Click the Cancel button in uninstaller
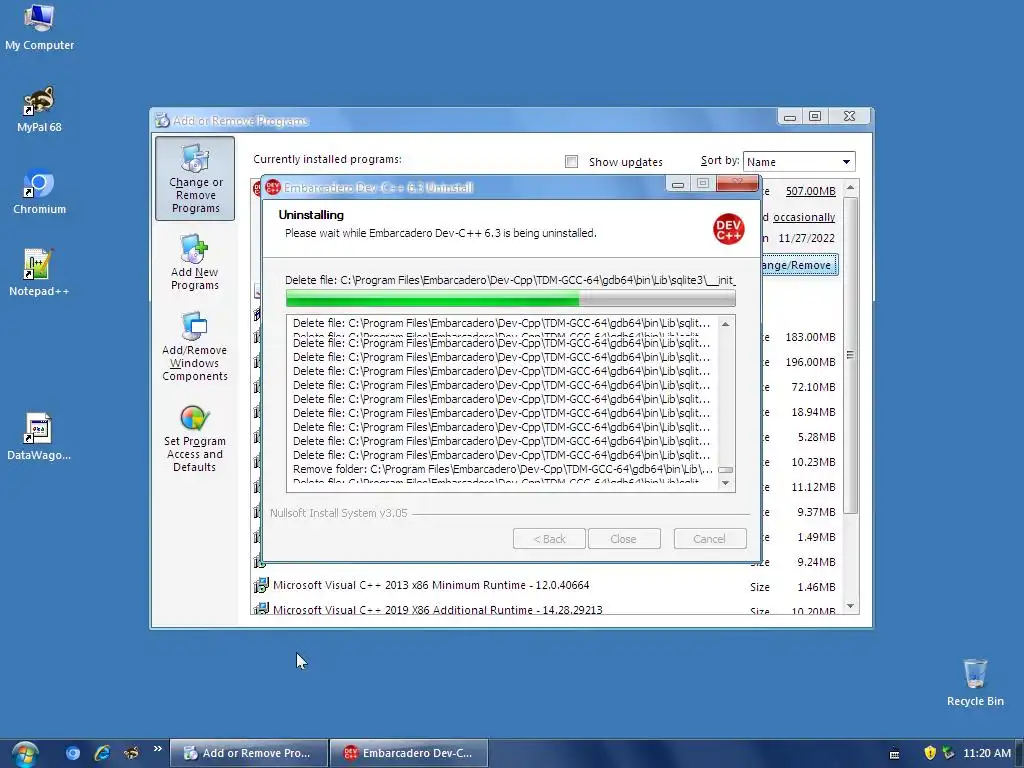 709,539
